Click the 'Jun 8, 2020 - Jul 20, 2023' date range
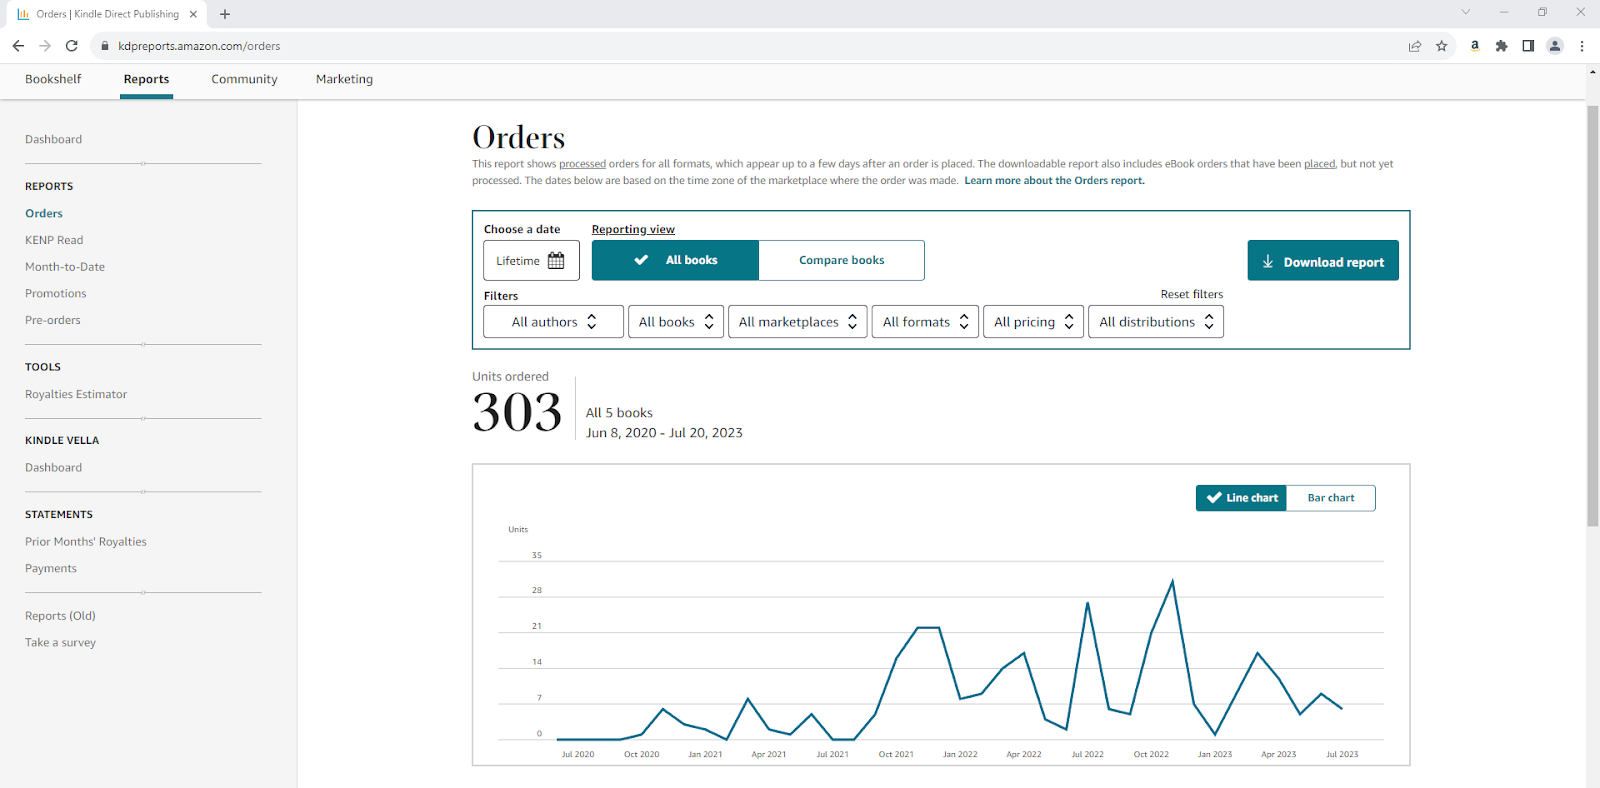 (x=664, y=433)
